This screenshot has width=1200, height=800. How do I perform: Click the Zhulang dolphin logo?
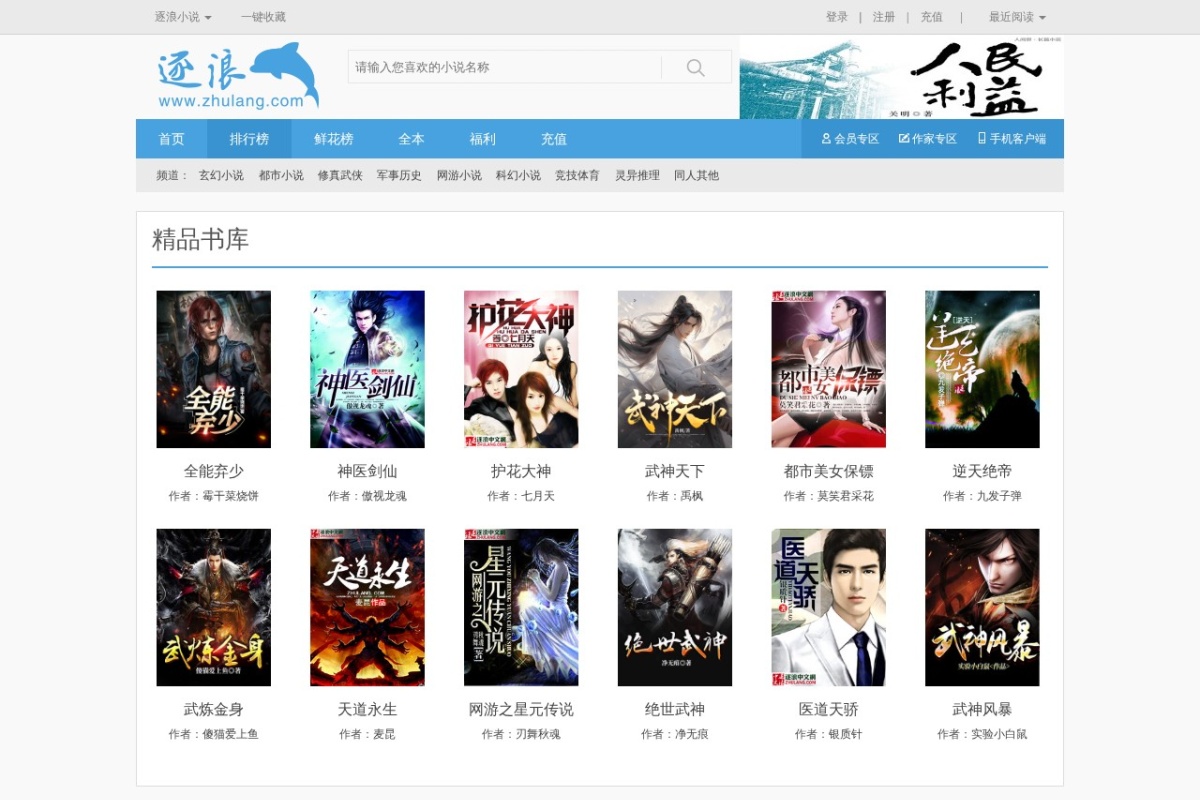pos(238,75)
